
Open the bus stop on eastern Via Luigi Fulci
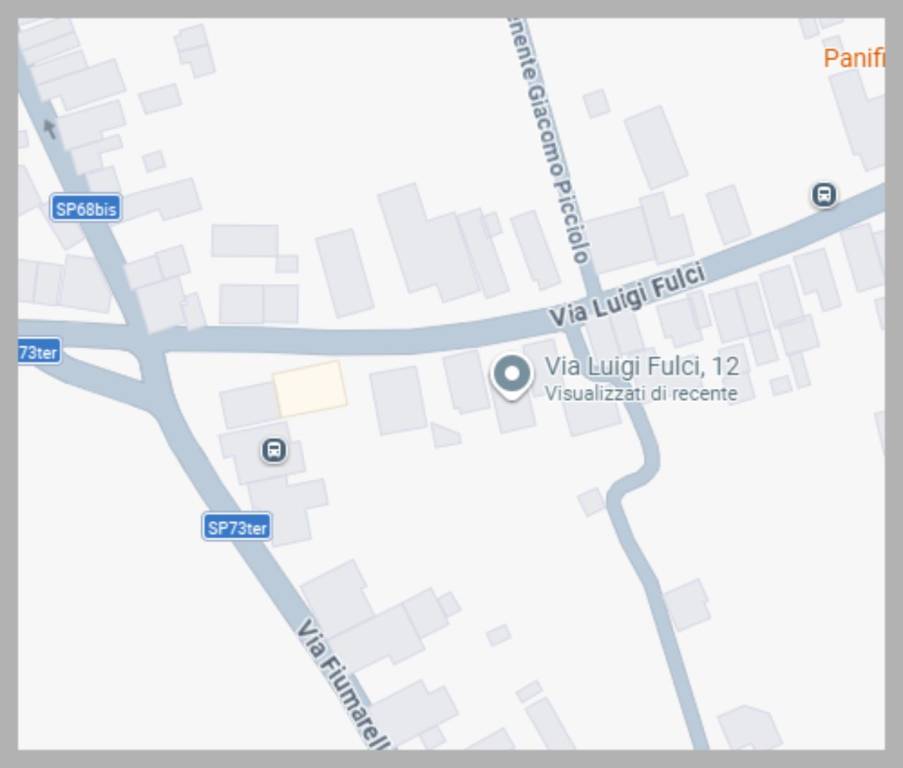point(824,195)
